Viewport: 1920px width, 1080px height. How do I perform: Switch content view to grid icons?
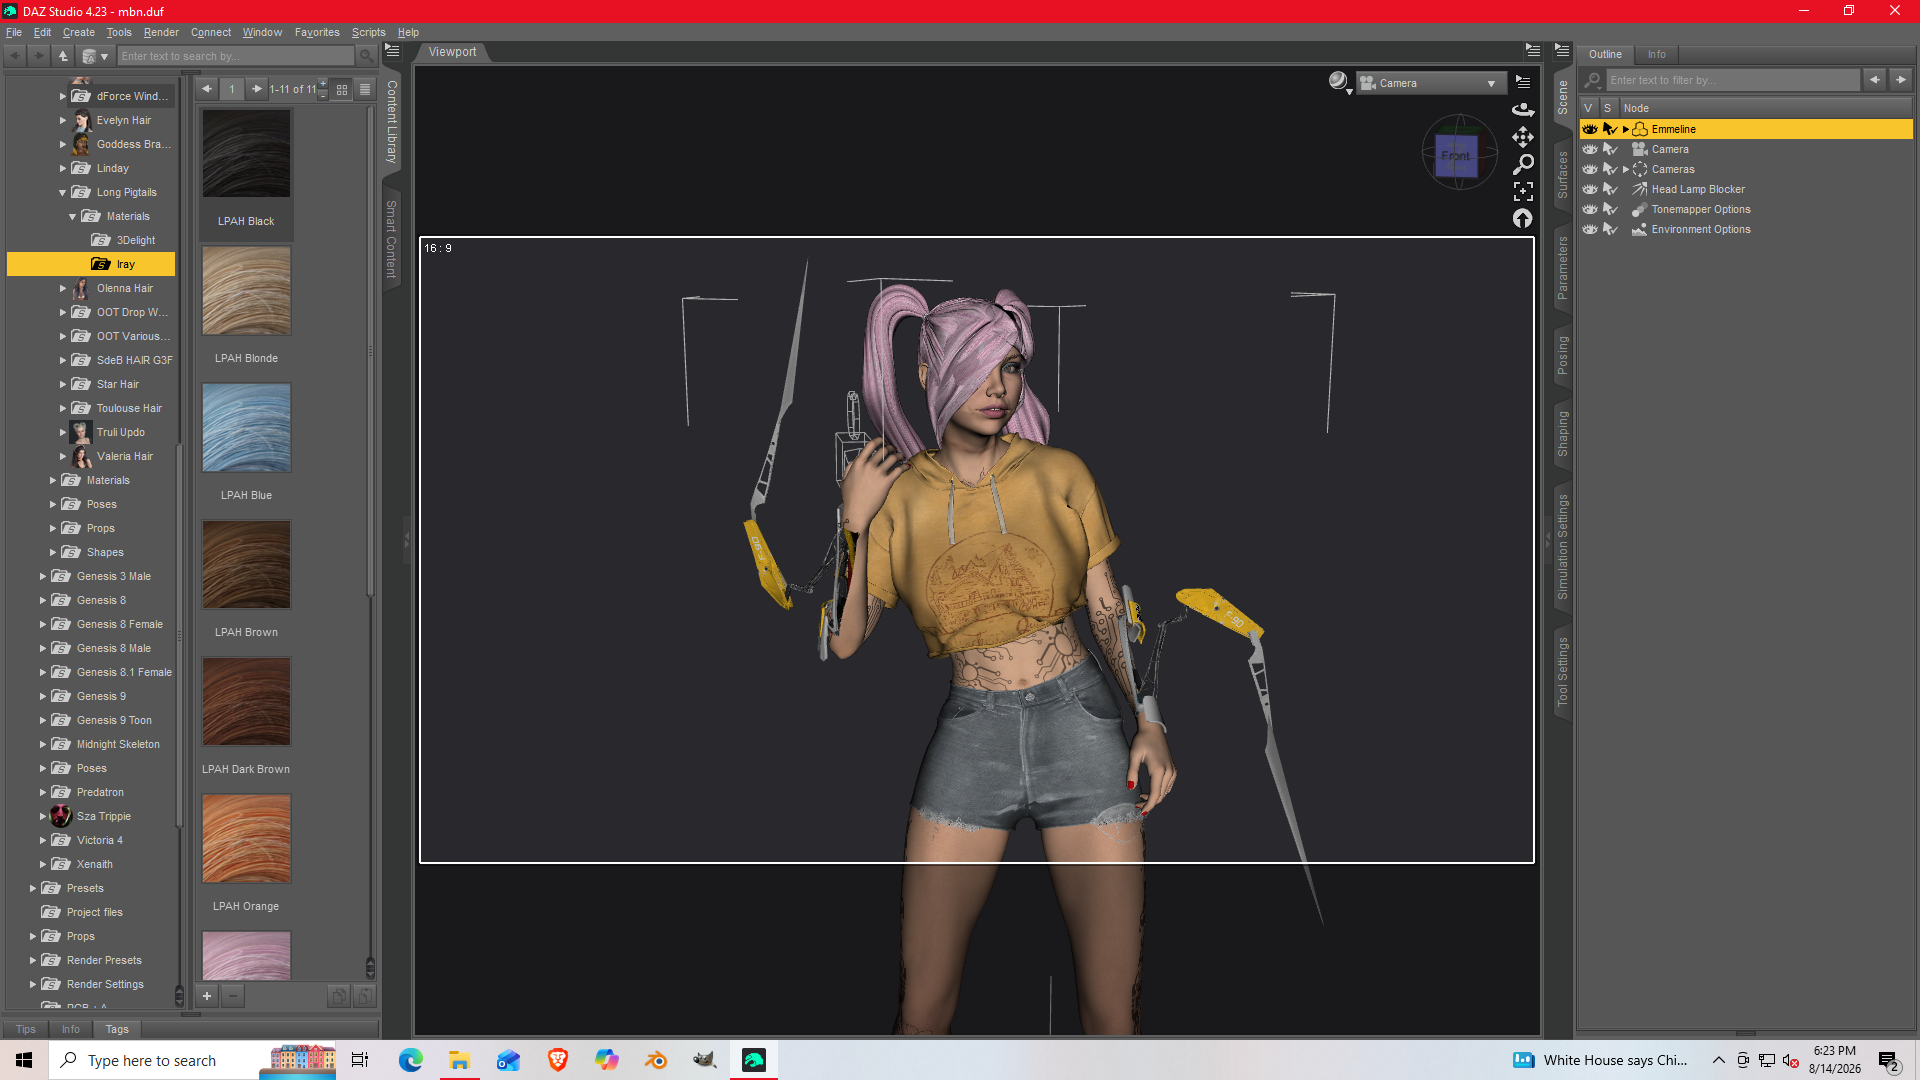point(342,89)
